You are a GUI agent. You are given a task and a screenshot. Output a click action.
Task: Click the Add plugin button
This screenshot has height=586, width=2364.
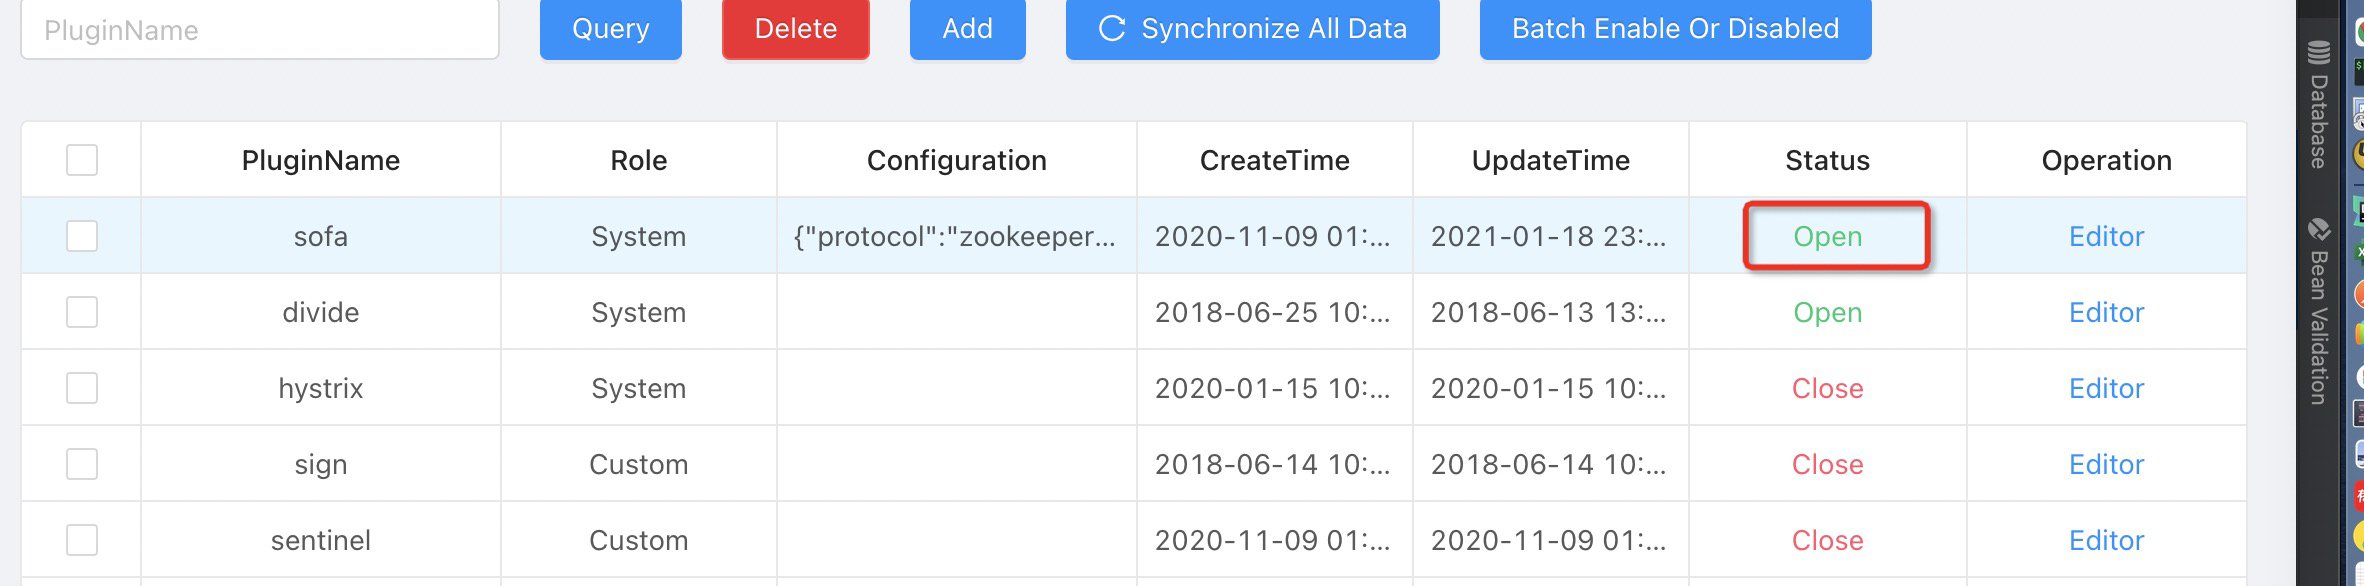point(967,29)
